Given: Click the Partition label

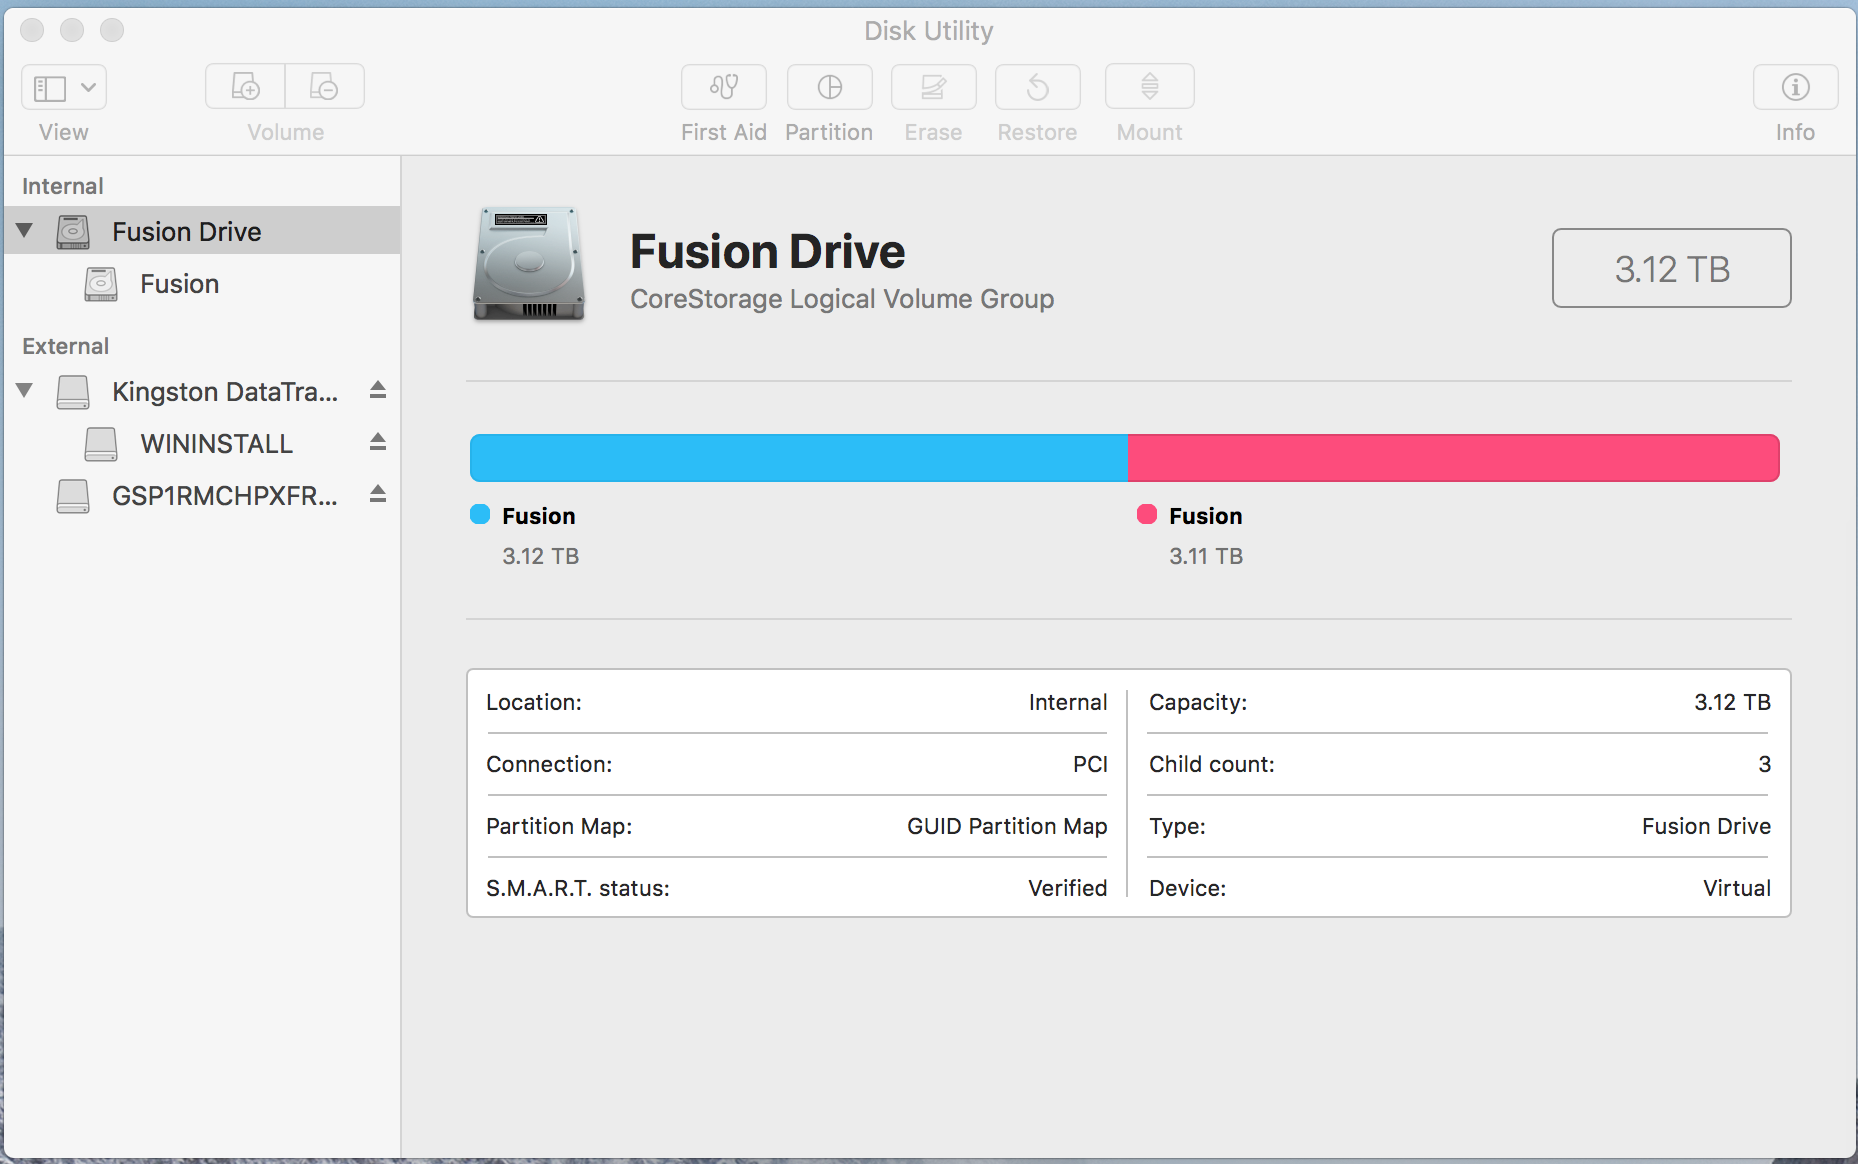Looking at the screenshot, I should click(829, 132).
